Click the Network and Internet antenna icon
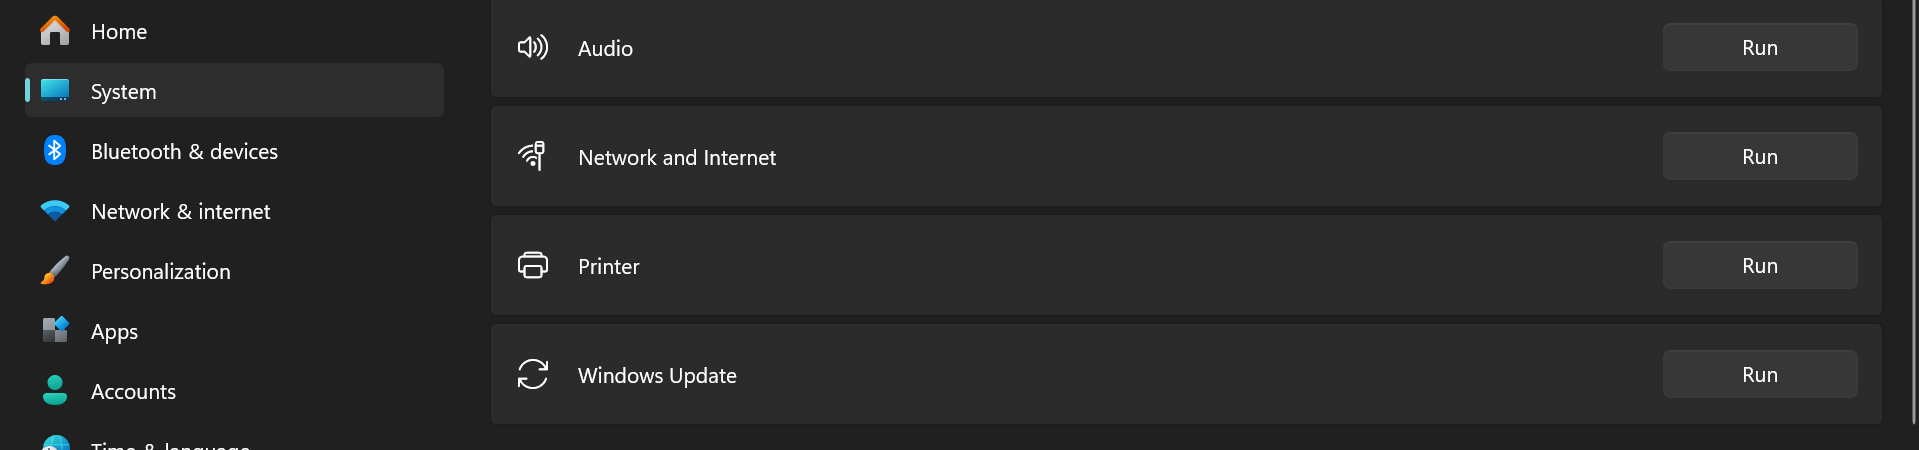Image resolution: width=1919 pixels, height=450 pixels. tap(533, 156)
